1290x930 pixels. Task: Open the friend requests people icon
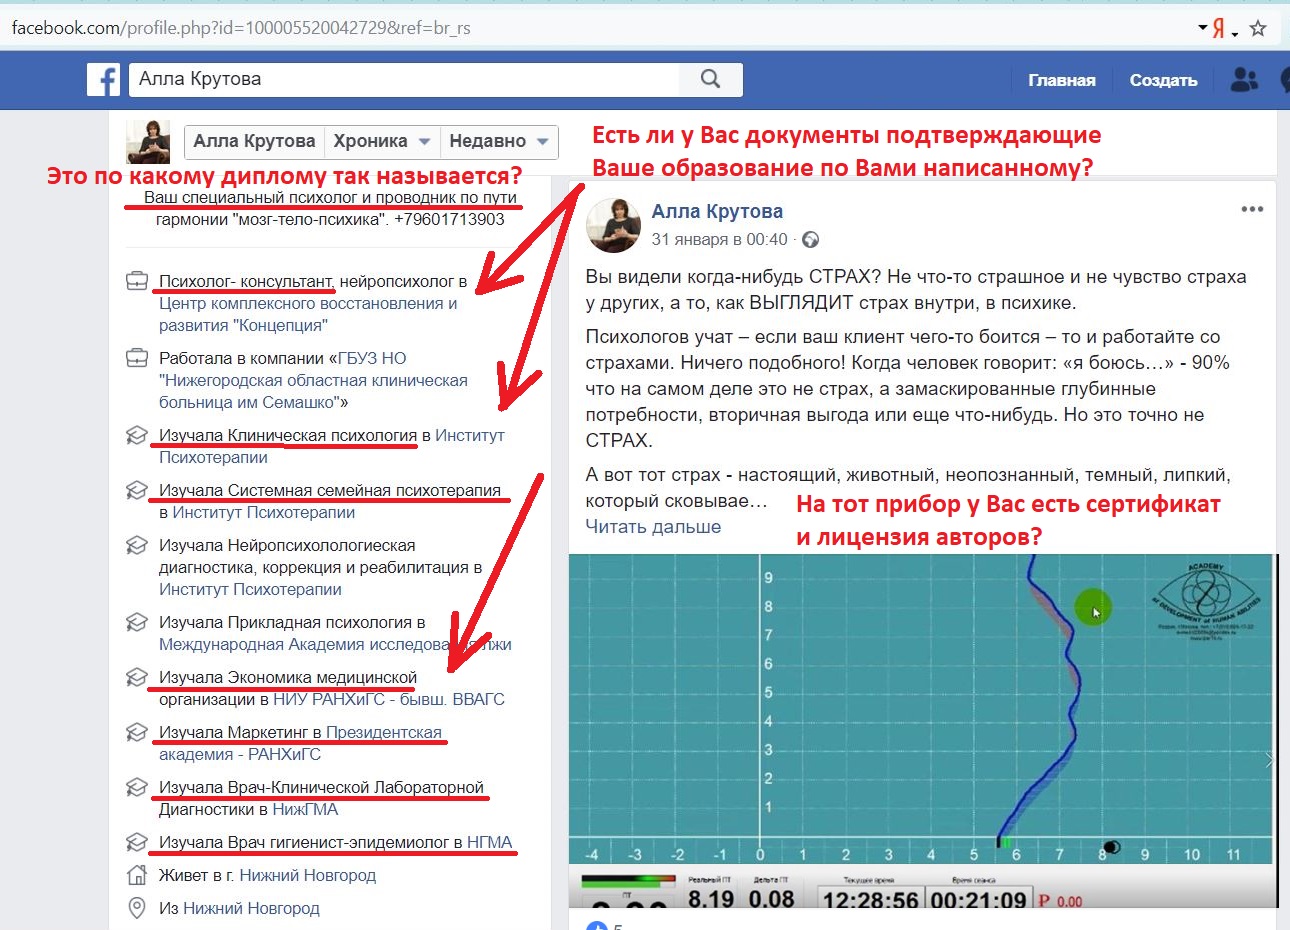click(1244, 80)
